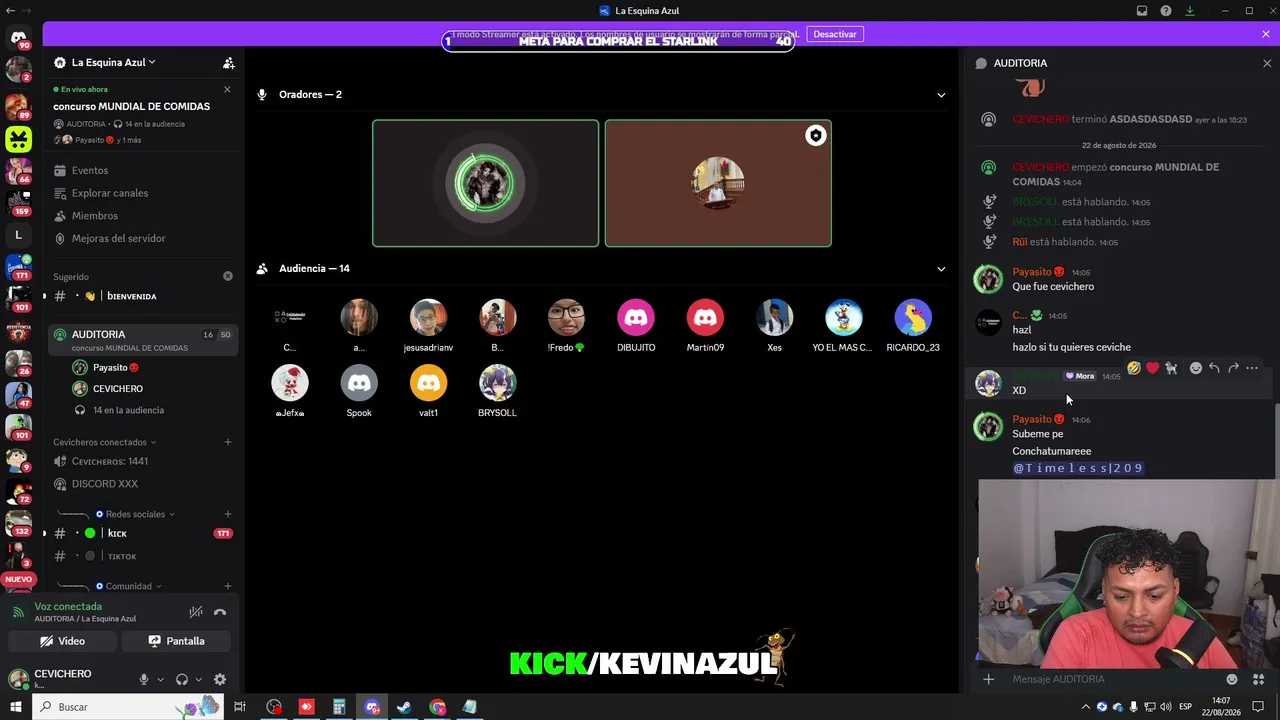Add channel to Cevicheros conectados category
This screenshot has width=1280, height=720.
pos(228,442)
